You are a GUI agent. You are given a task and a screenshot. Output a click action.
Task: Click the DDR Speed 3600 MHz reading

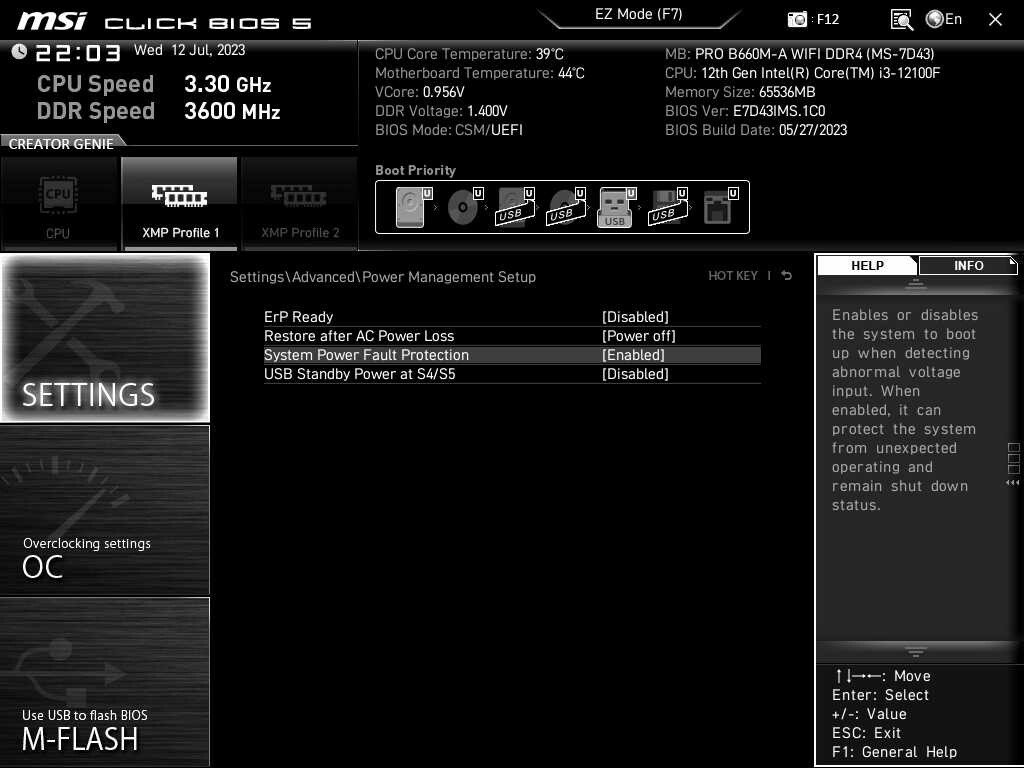point(159,111)
